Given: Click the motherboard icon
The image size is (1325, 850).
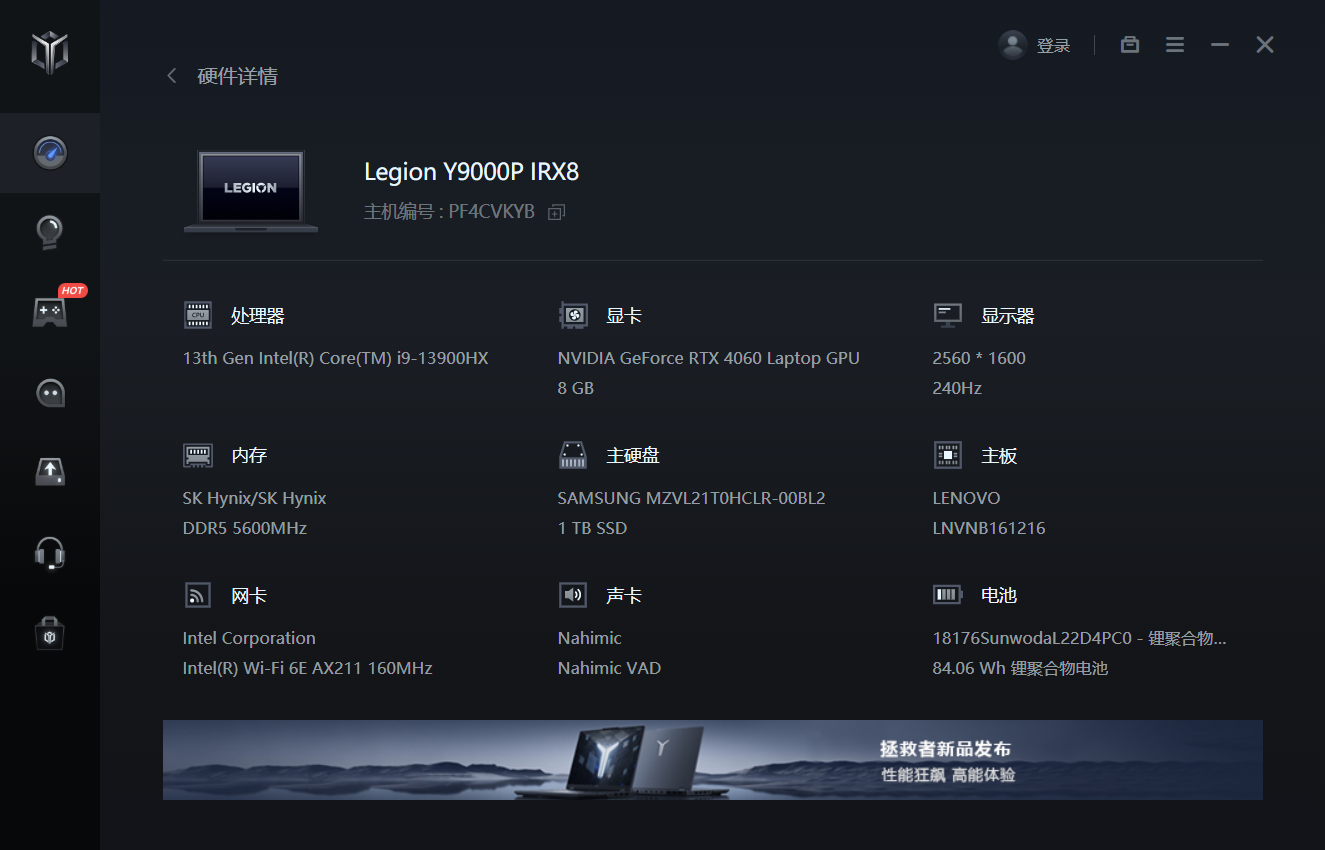Looking at the screenshot, I should pos(947,455).
